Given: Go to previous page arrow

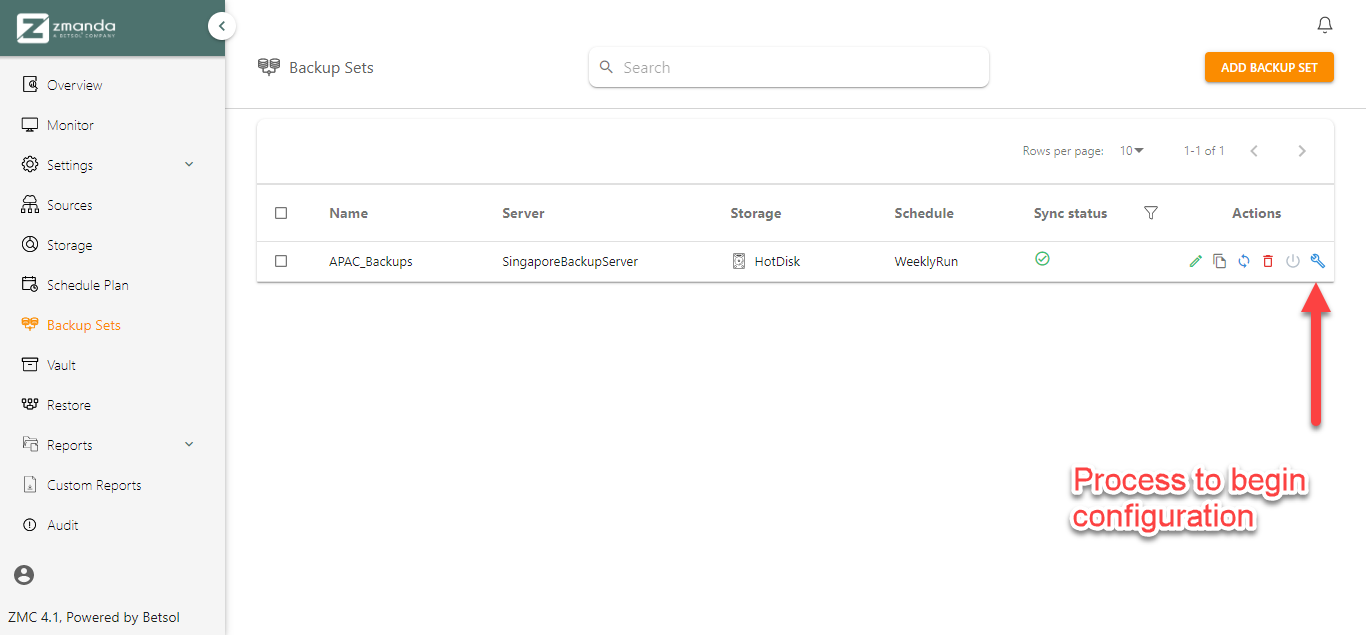Looking at the screenshot, I should pyautogui.click(x=1254, y=151).
